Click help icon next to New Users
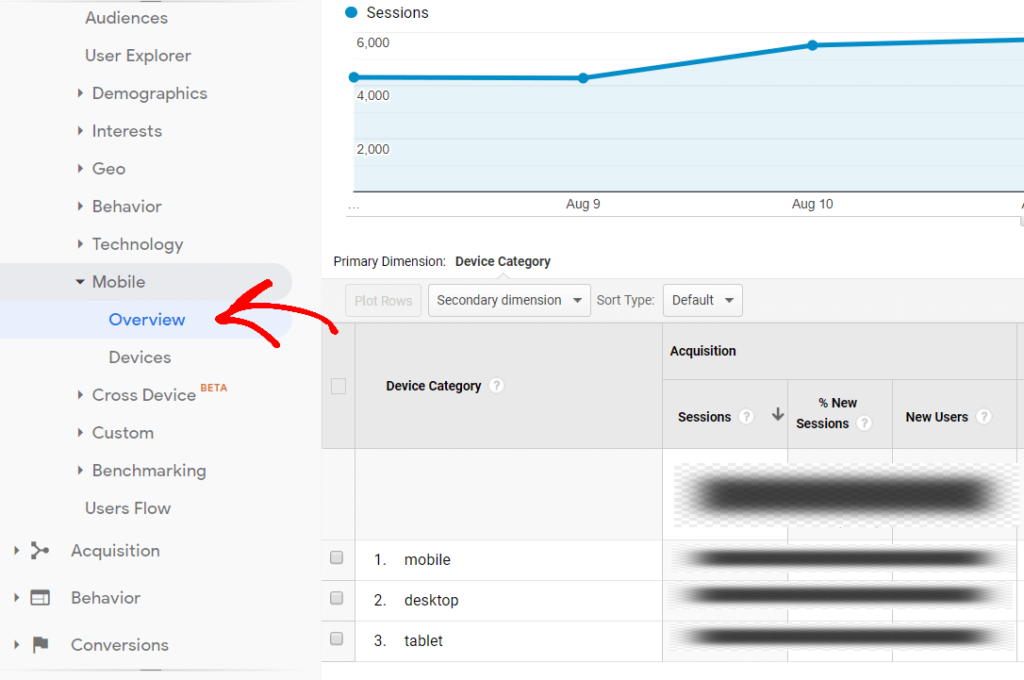1024x680 pixels. click(x=984, y=416)
